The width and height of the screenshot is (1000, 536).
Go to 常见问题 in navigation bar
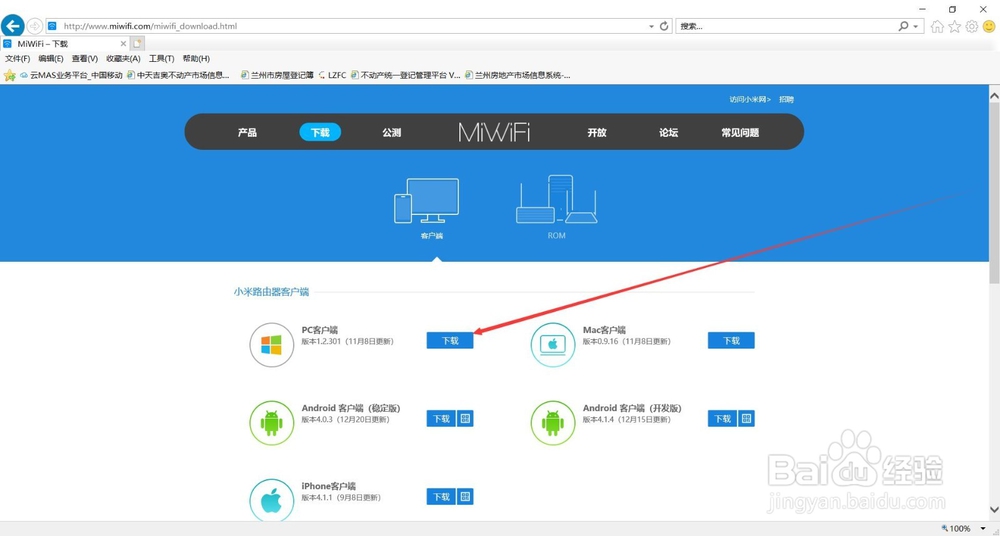[740, 133]
